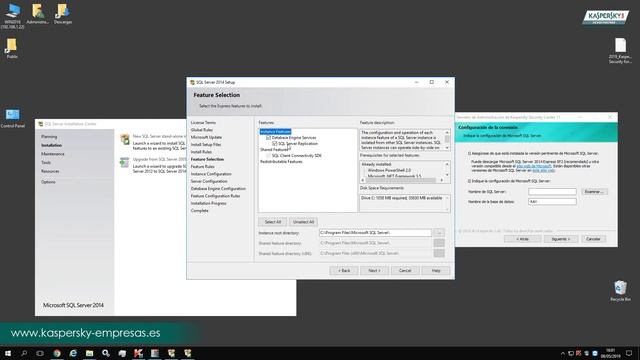Screen dimensions: 640x360
Task: Click Examinar in the Kaspersky wizard
Action: pyautogui.click(x=594, y=191)
